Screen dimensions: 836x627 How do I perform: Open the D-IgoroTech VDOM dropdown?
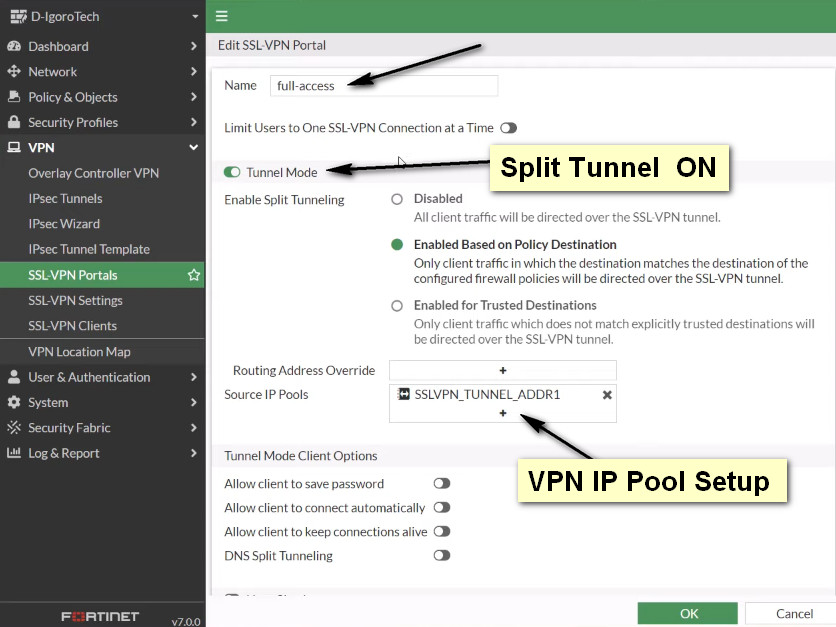click(x=195, y=17)
